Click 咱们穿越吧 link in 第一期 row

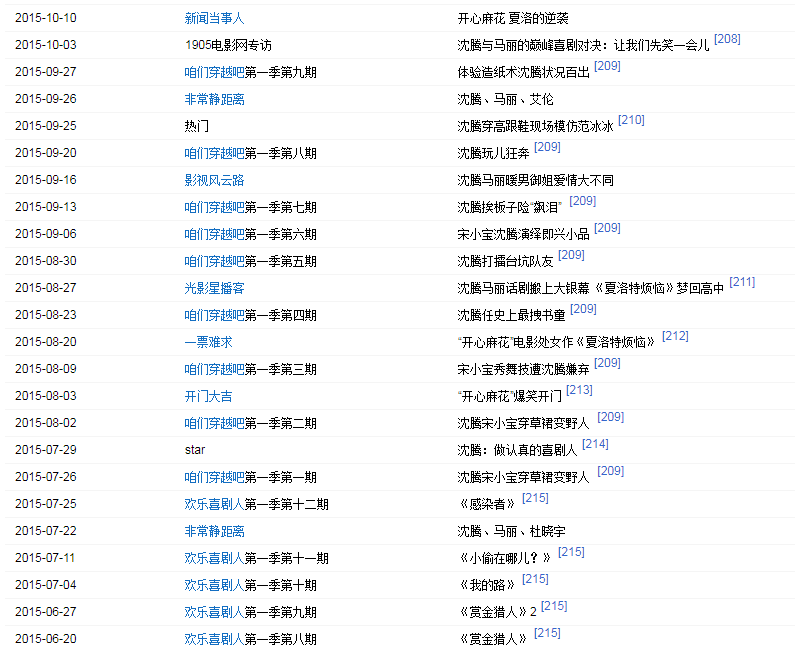(214, 477)
